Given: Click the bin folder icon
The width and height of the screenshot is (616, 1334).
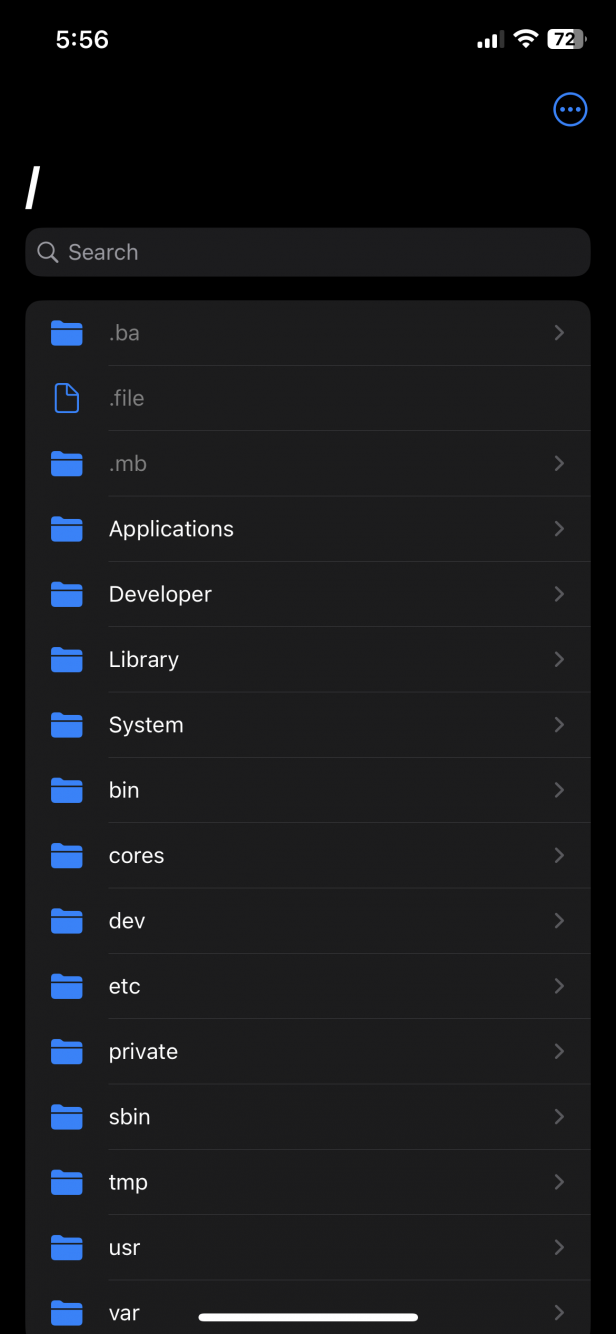Looking at the screenshot, I should tap(67, 790).
